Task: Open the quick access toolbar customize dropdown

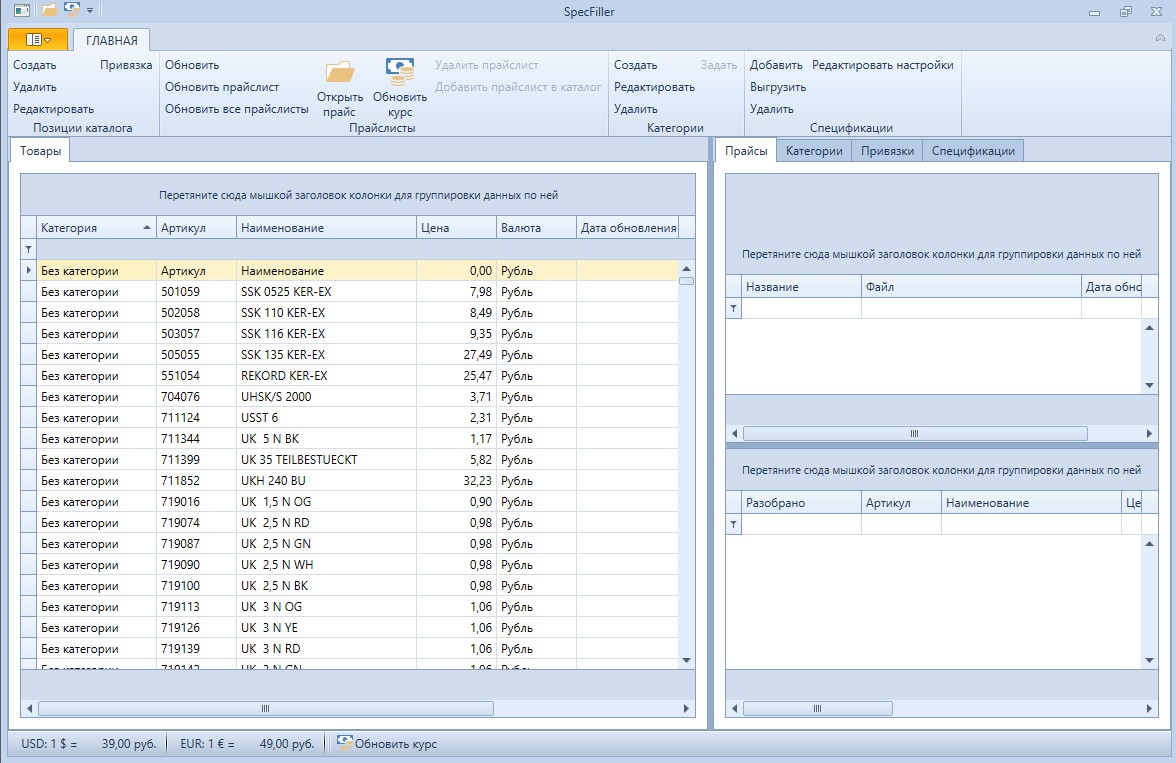Action: [x=90, y=11]
